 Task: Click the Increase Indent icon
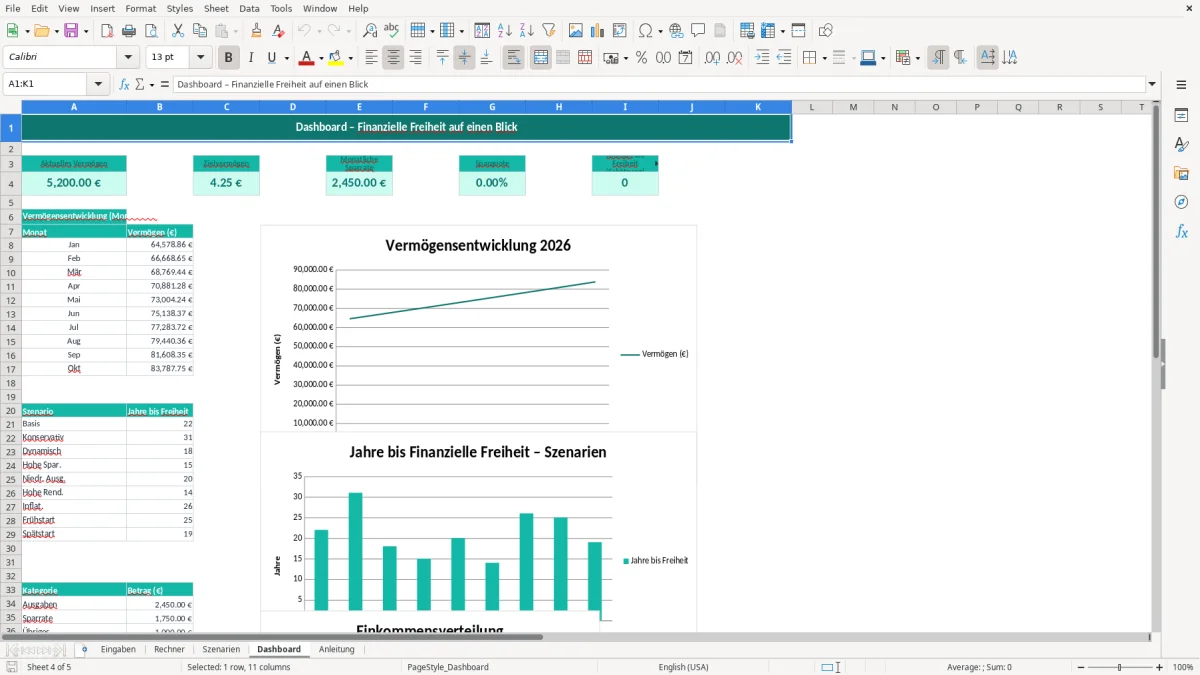point(762,58)
